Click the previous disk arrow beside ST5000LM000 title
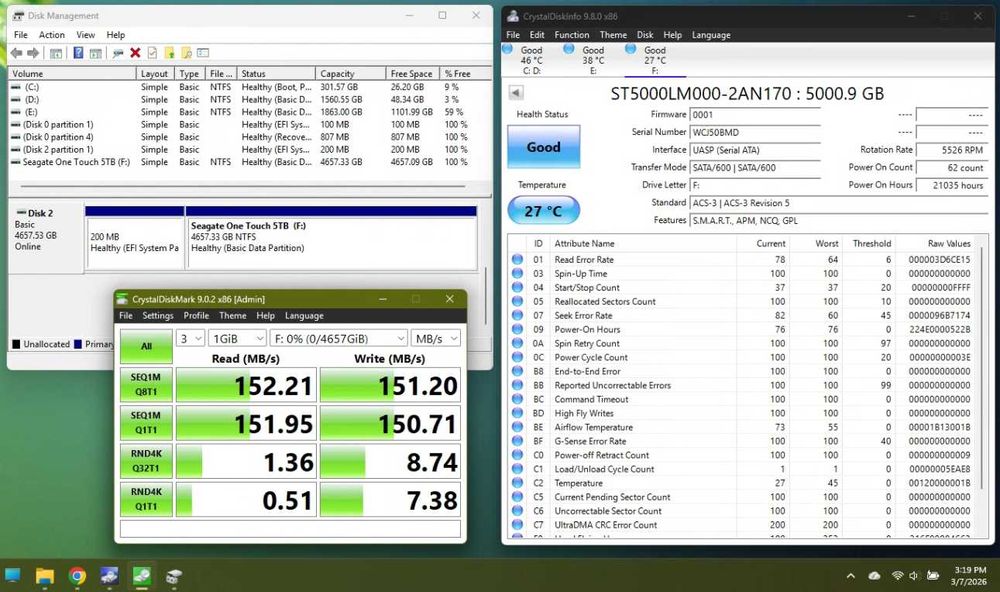Screen dimensions: 1000x592 tap(516, 93)
